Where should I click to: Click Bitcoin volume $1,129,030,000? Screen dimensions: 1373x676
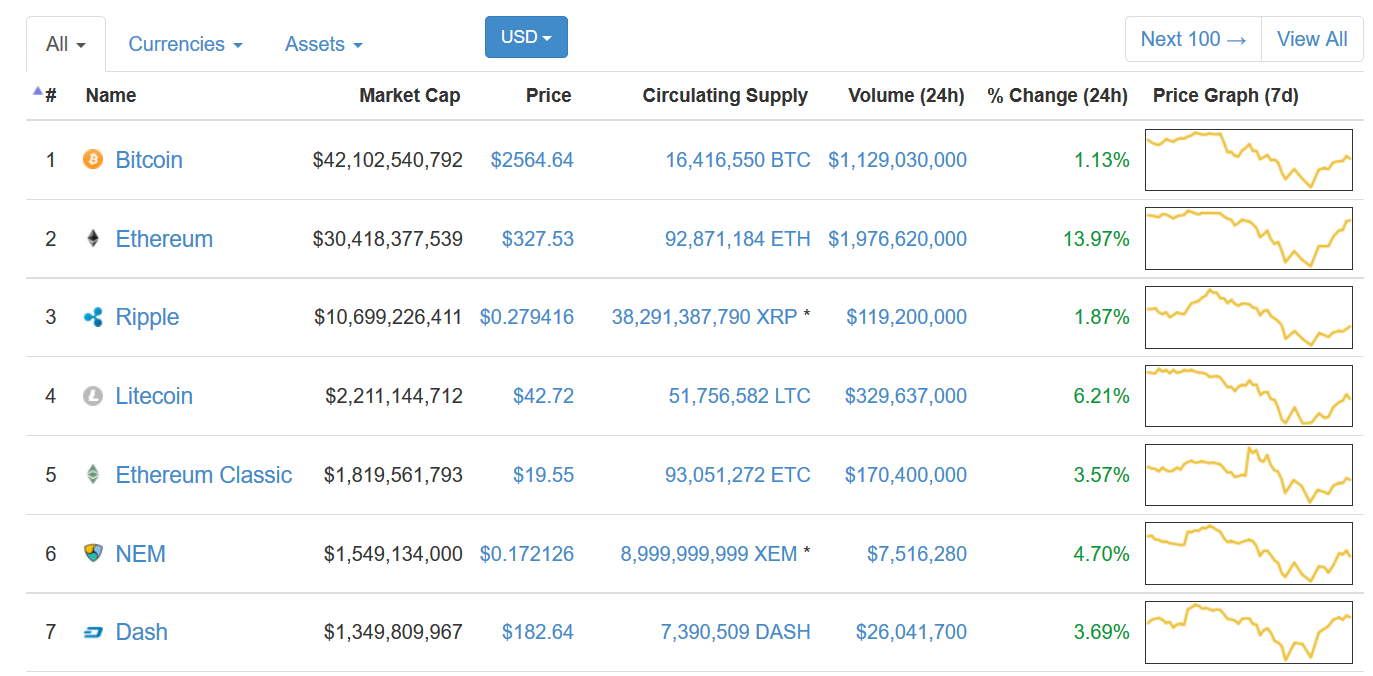[897, 160]
